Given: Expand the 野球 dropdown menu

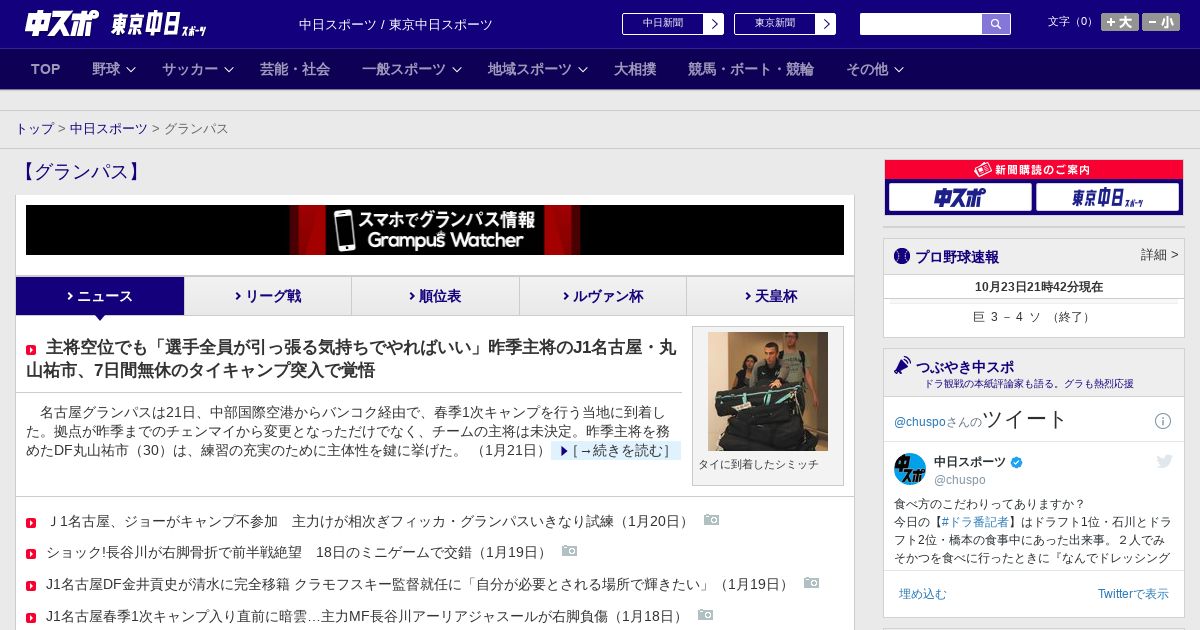Looking at the screenshot, I should click(114, 69).
